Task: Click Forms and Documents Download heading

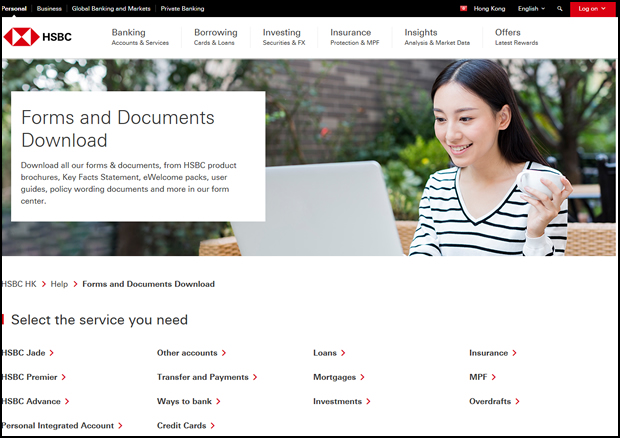Action: pos(118,129)
